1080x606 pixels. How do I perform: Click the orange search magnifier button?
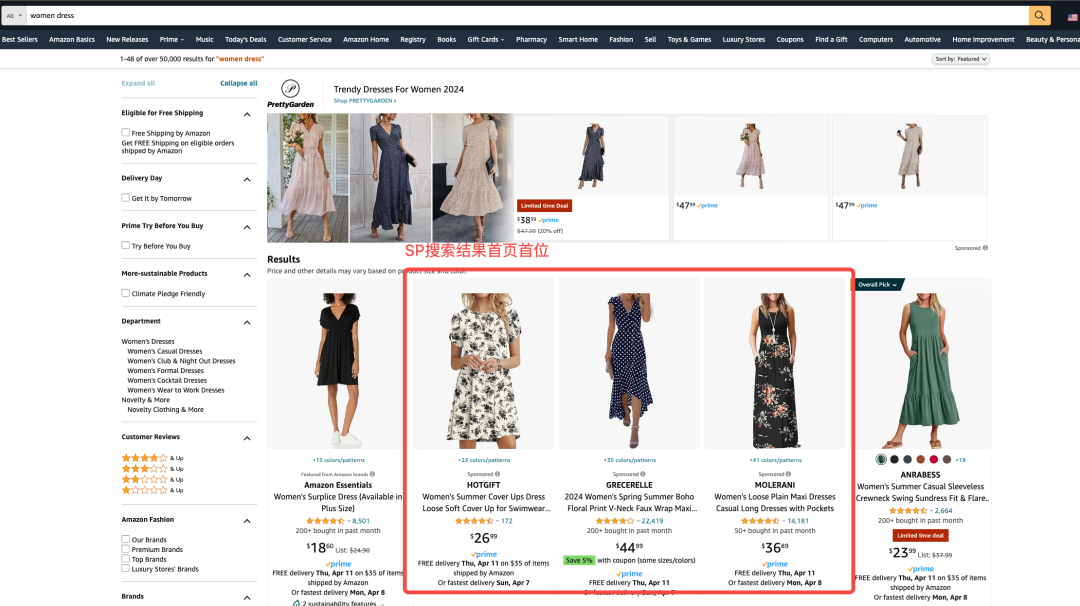pyautogui.click(x=1040, y=16)
